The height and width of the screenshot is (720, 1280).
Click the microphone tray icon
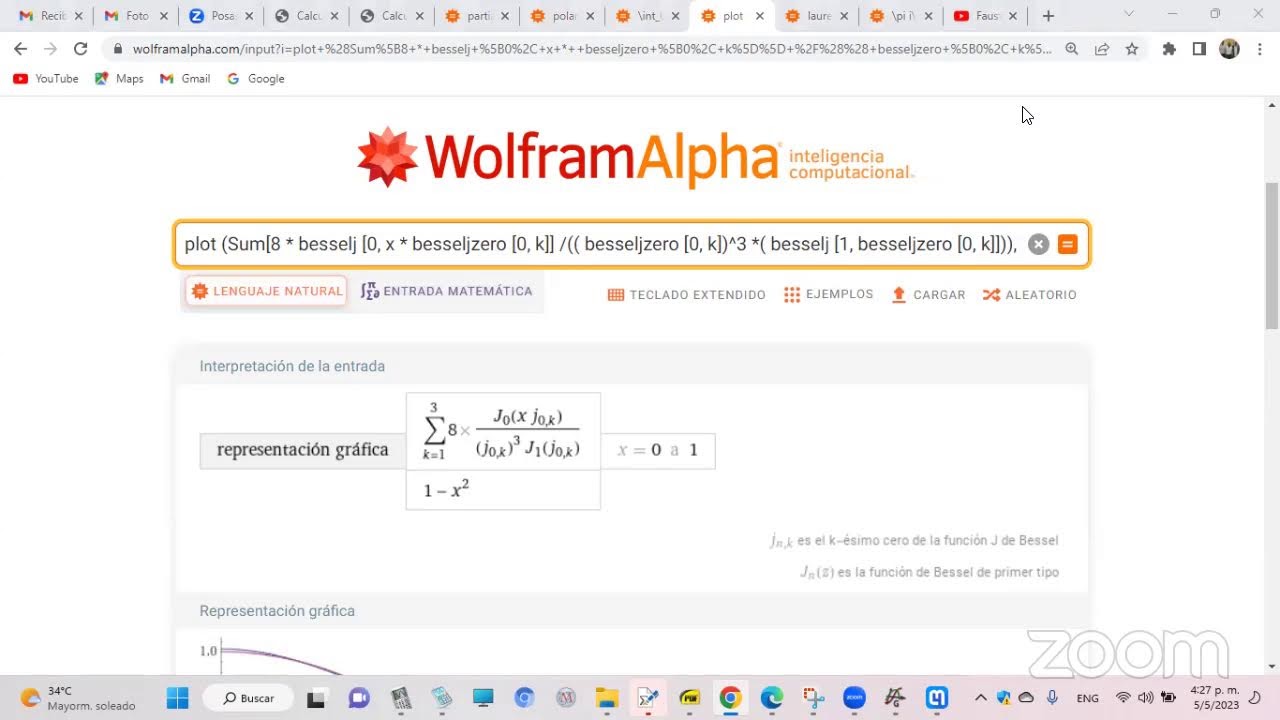click(1052, 698)
